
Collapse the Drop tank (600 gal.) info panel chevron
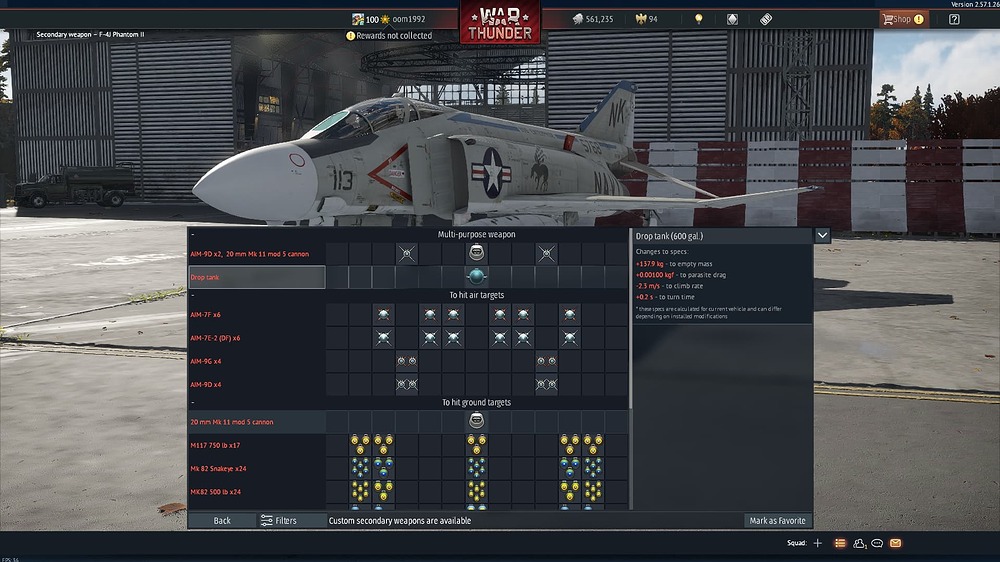pos(823,235)
